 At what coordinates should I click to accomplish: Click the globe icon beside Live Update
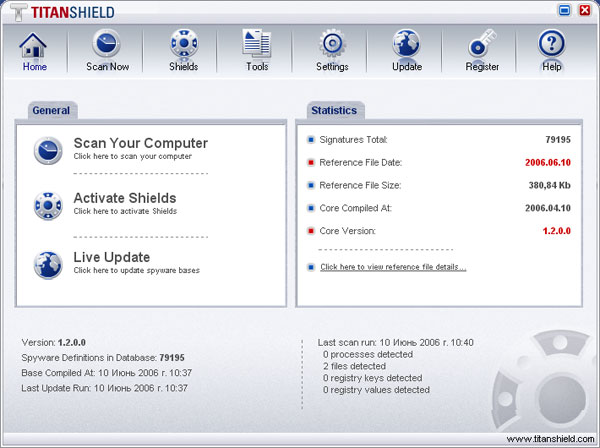pos(49,264)
